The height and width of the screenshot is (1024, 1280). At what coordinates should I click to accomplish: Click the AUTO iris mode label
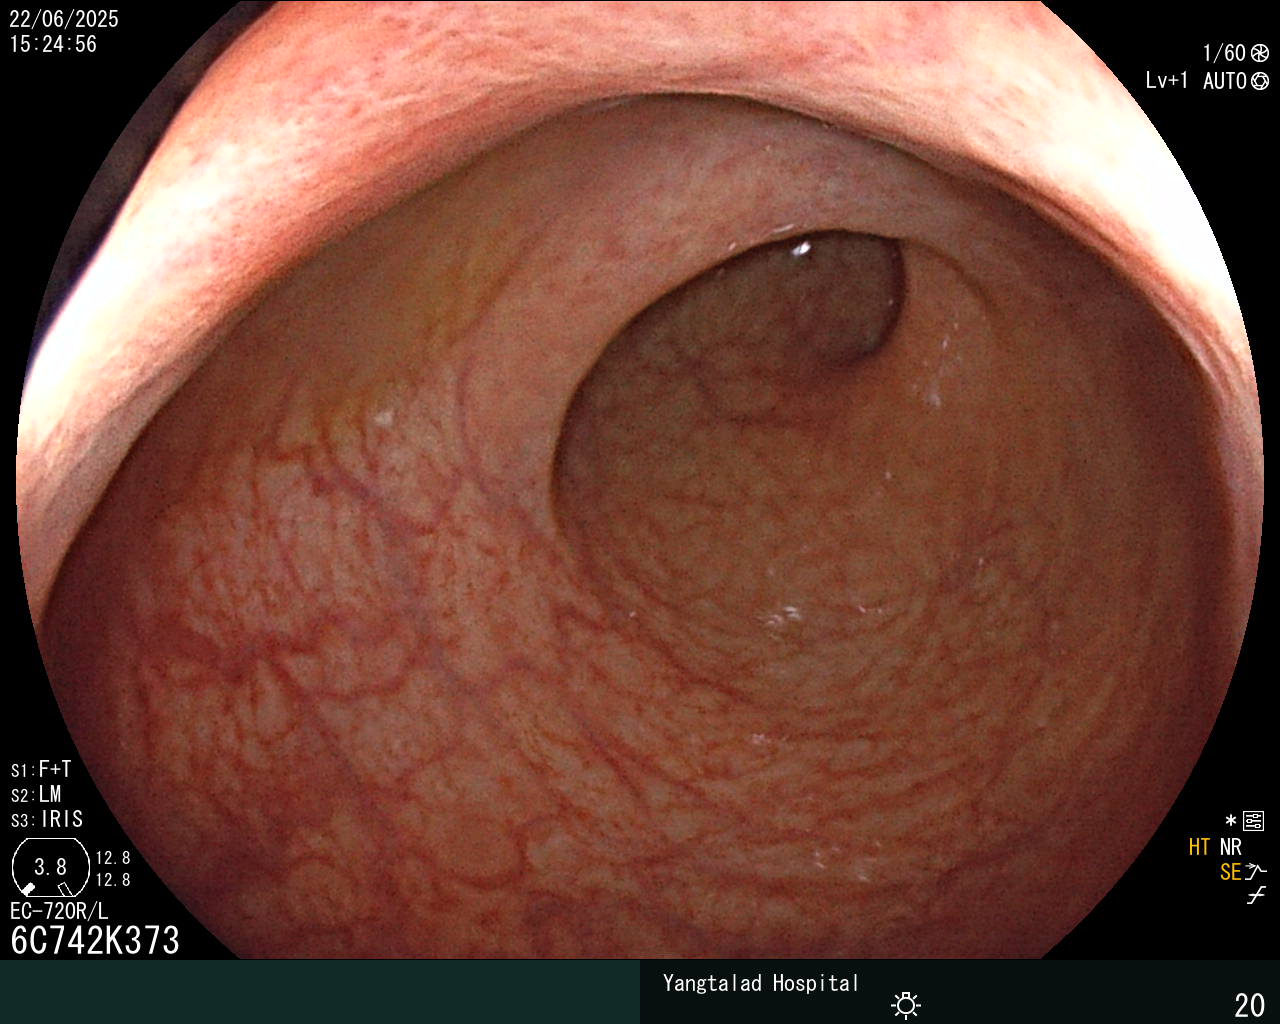tap(1225, 81)
